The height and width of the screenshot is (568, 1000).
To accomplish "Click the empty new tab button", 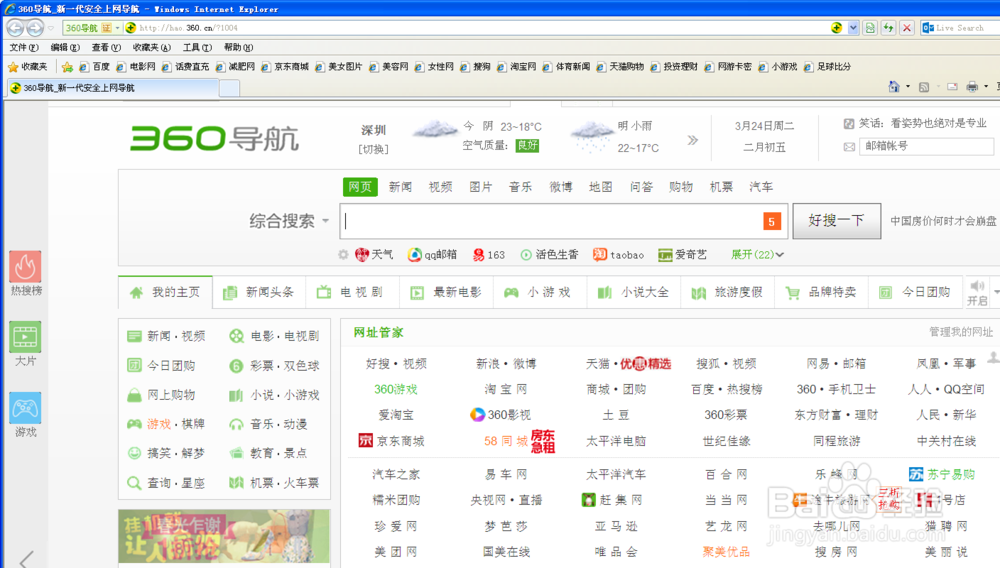I will 230,88.
